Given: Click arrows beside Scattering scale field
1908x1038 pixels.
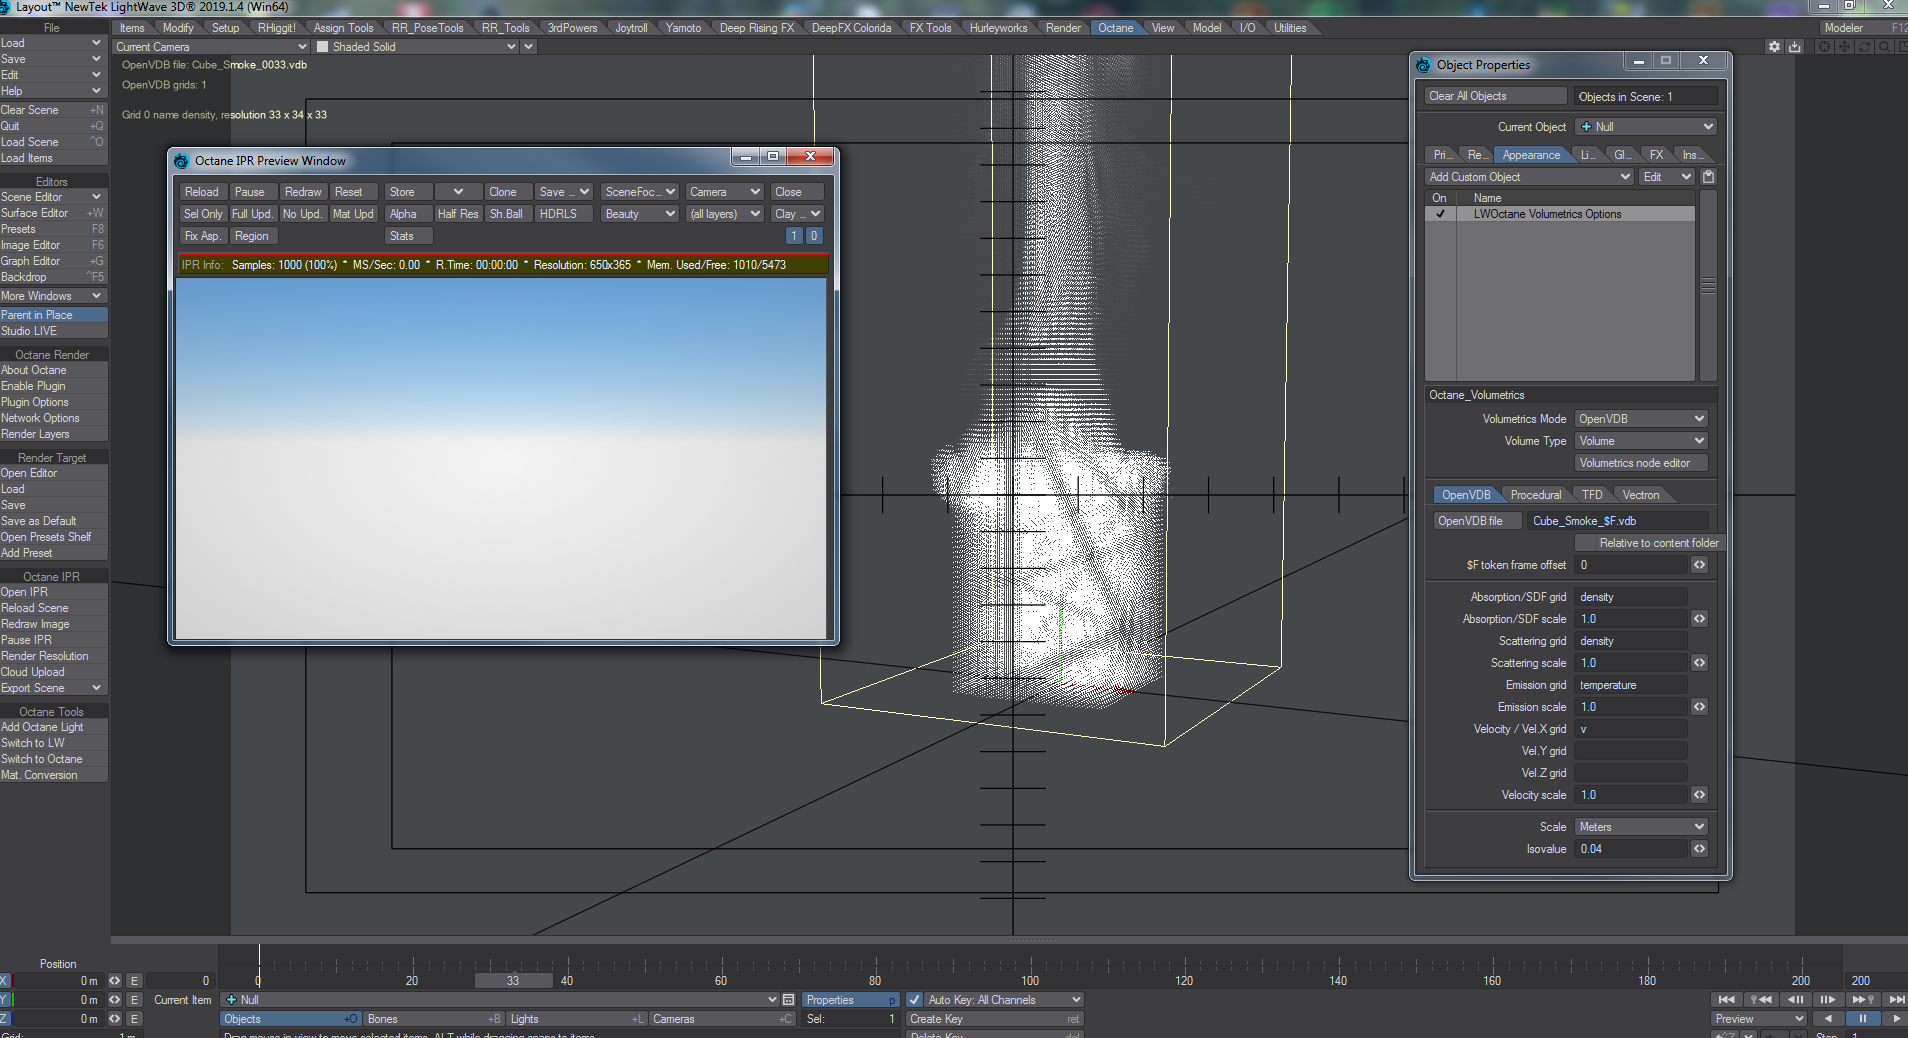Looking at the screenshot, I should point(1699,663).
